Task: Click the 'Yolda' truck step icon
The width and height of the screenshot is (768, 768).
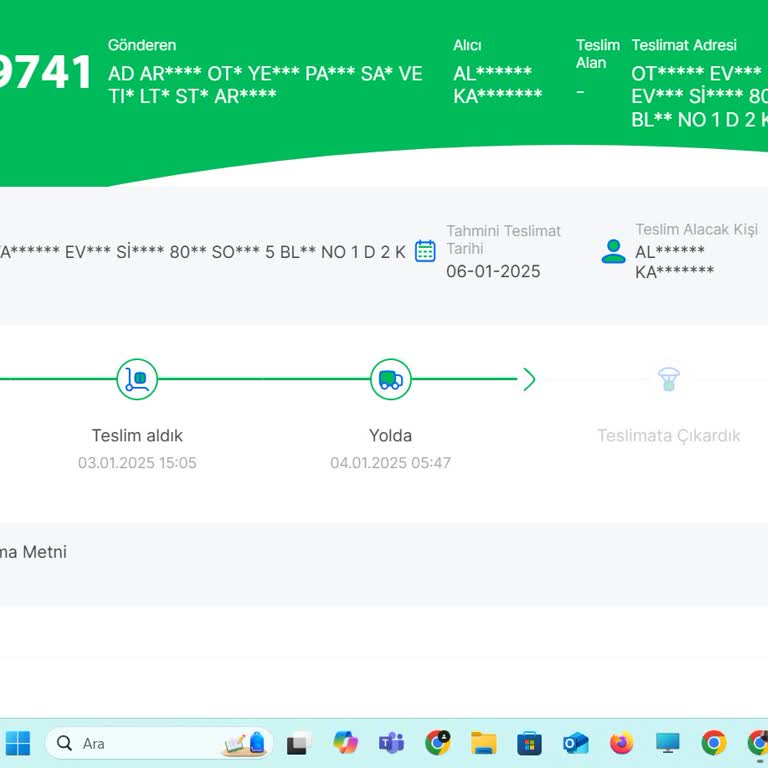Action: 390,379
